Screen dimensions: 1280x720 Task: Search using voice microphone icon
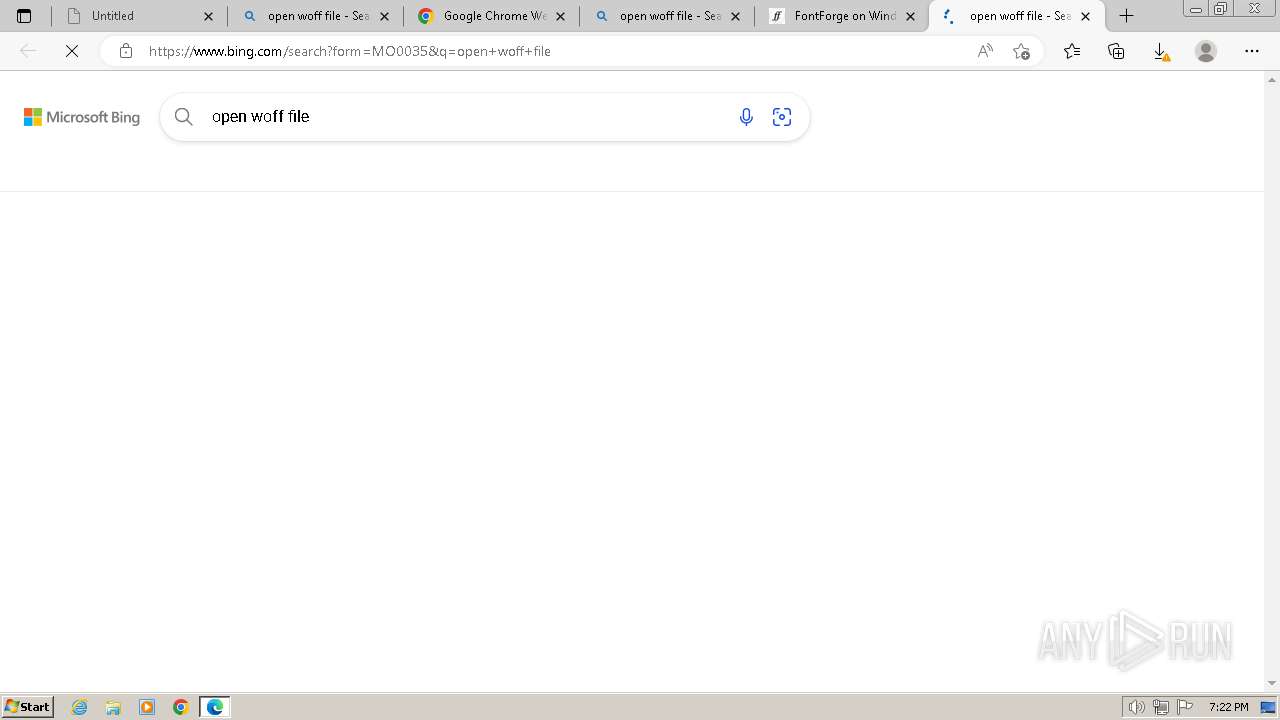click(x=746, y=117)
